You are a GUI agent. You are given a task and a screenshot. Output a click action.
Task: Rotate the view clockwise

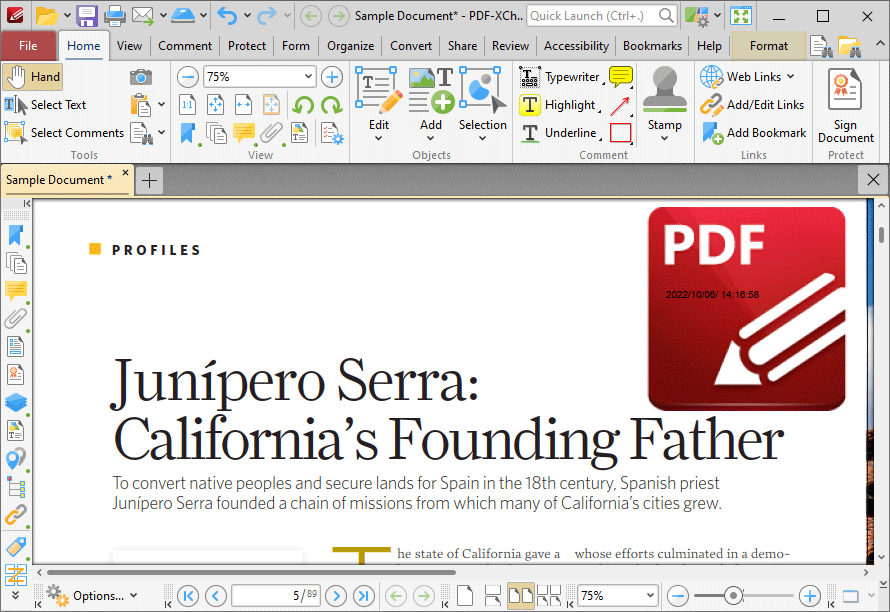331,105
